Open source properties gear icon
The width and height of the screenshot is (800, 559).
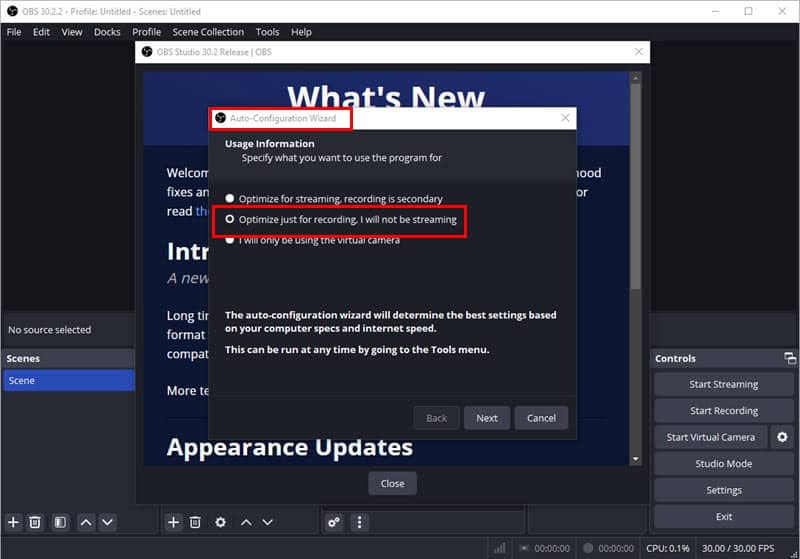220,522
